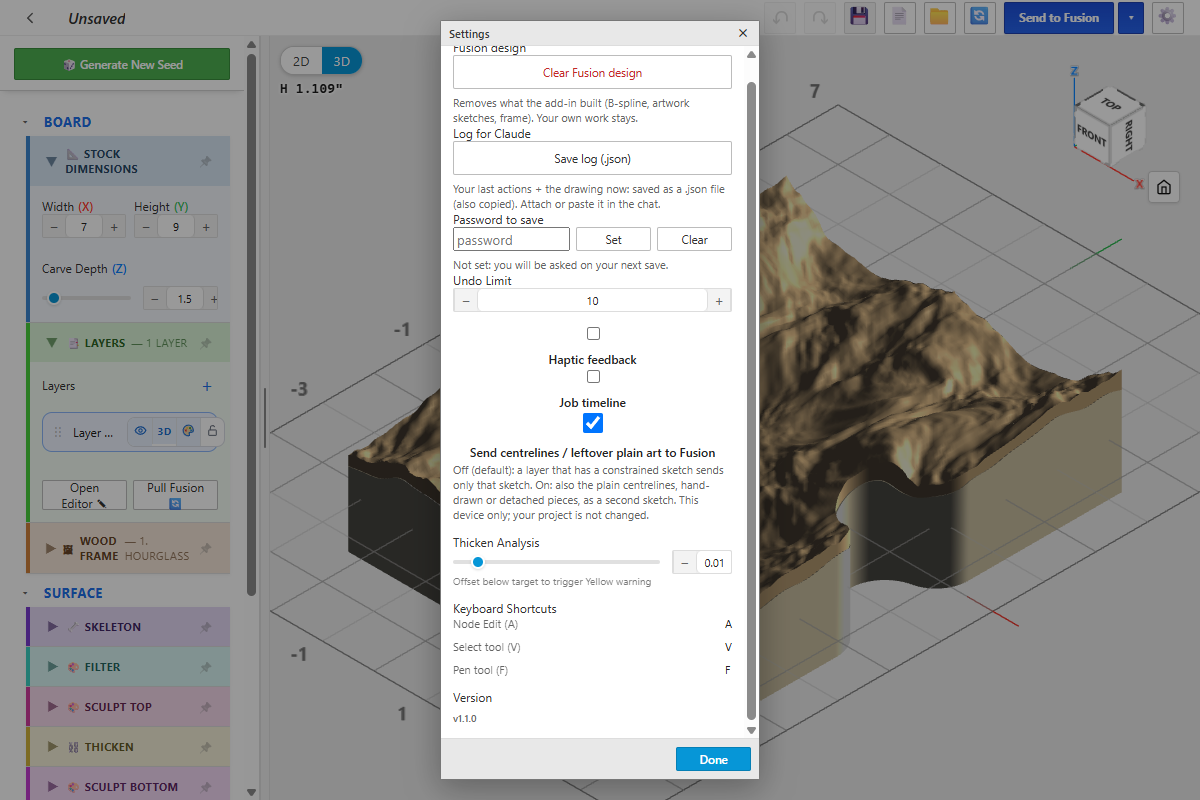The height and width of the screenshot is (800, 1200).
Task: Increase Undo Limit with the plus button
Action: pos(719,301)
